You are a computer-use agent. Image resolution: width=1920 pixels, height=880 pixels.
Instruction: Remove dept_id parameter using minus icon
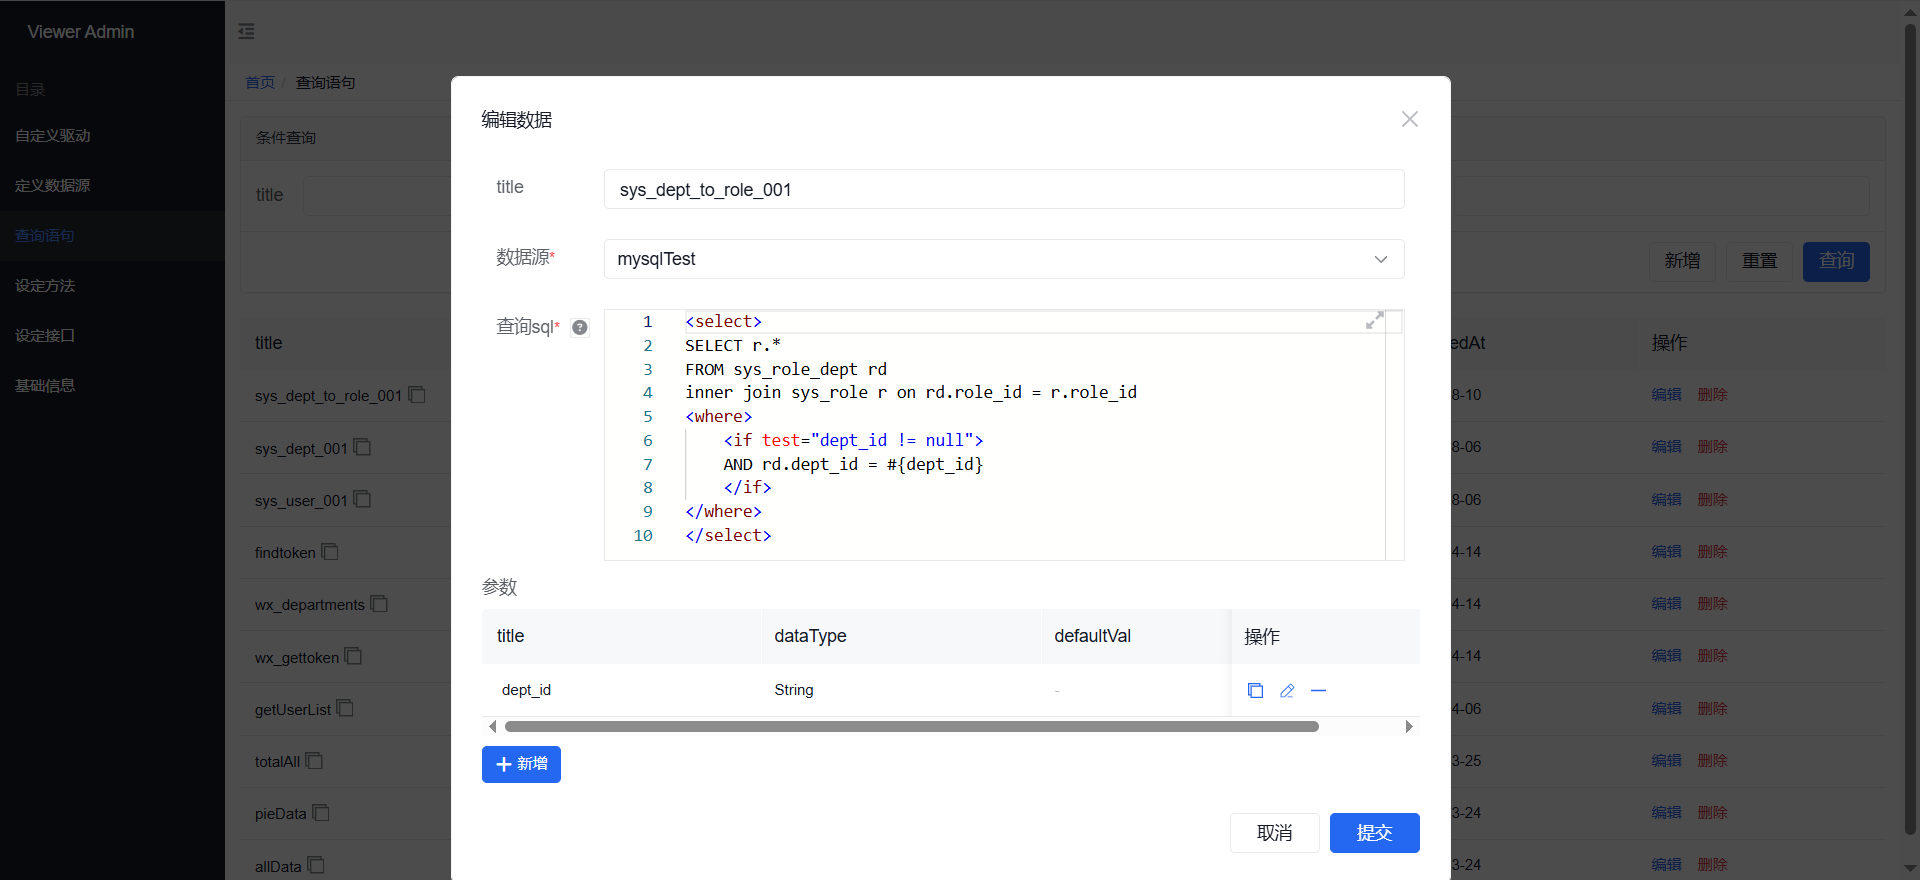click(x=1318, y=691)
